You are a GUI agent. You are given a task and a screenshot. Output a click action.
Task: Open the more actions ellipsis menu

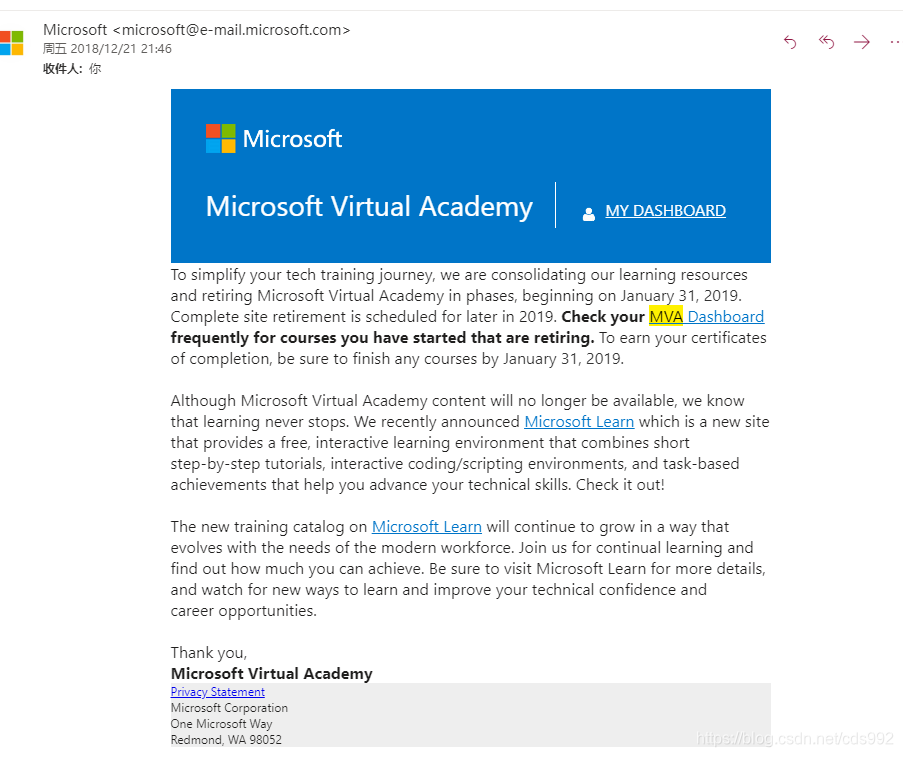click(896, 42)
